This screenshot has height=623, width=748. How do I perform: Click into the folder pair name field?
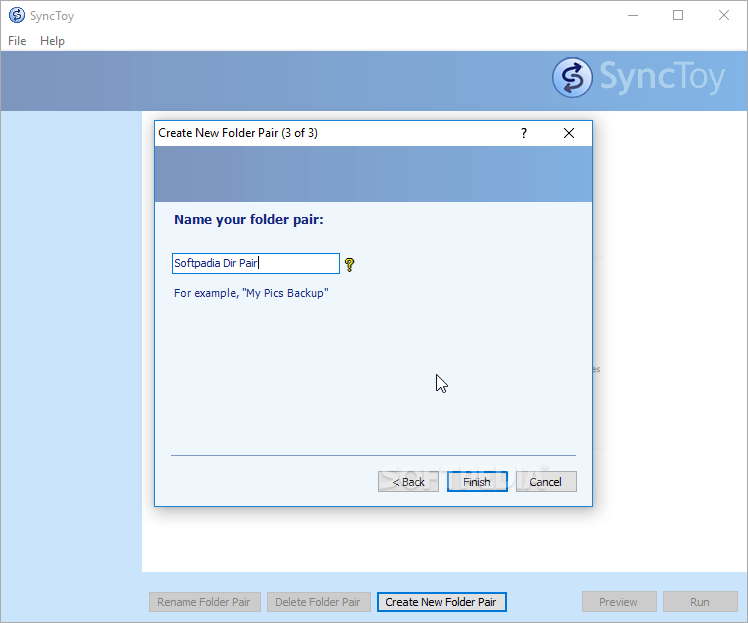pyautogui.click(x=256, y=263)
